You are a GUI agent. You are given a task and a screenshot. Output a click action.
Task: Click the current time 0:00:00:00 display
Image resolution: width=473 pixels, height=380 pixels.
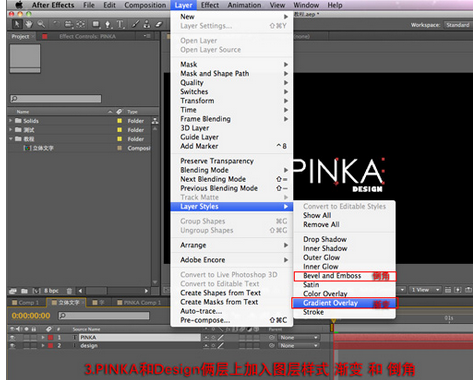(x=31, y=316)
